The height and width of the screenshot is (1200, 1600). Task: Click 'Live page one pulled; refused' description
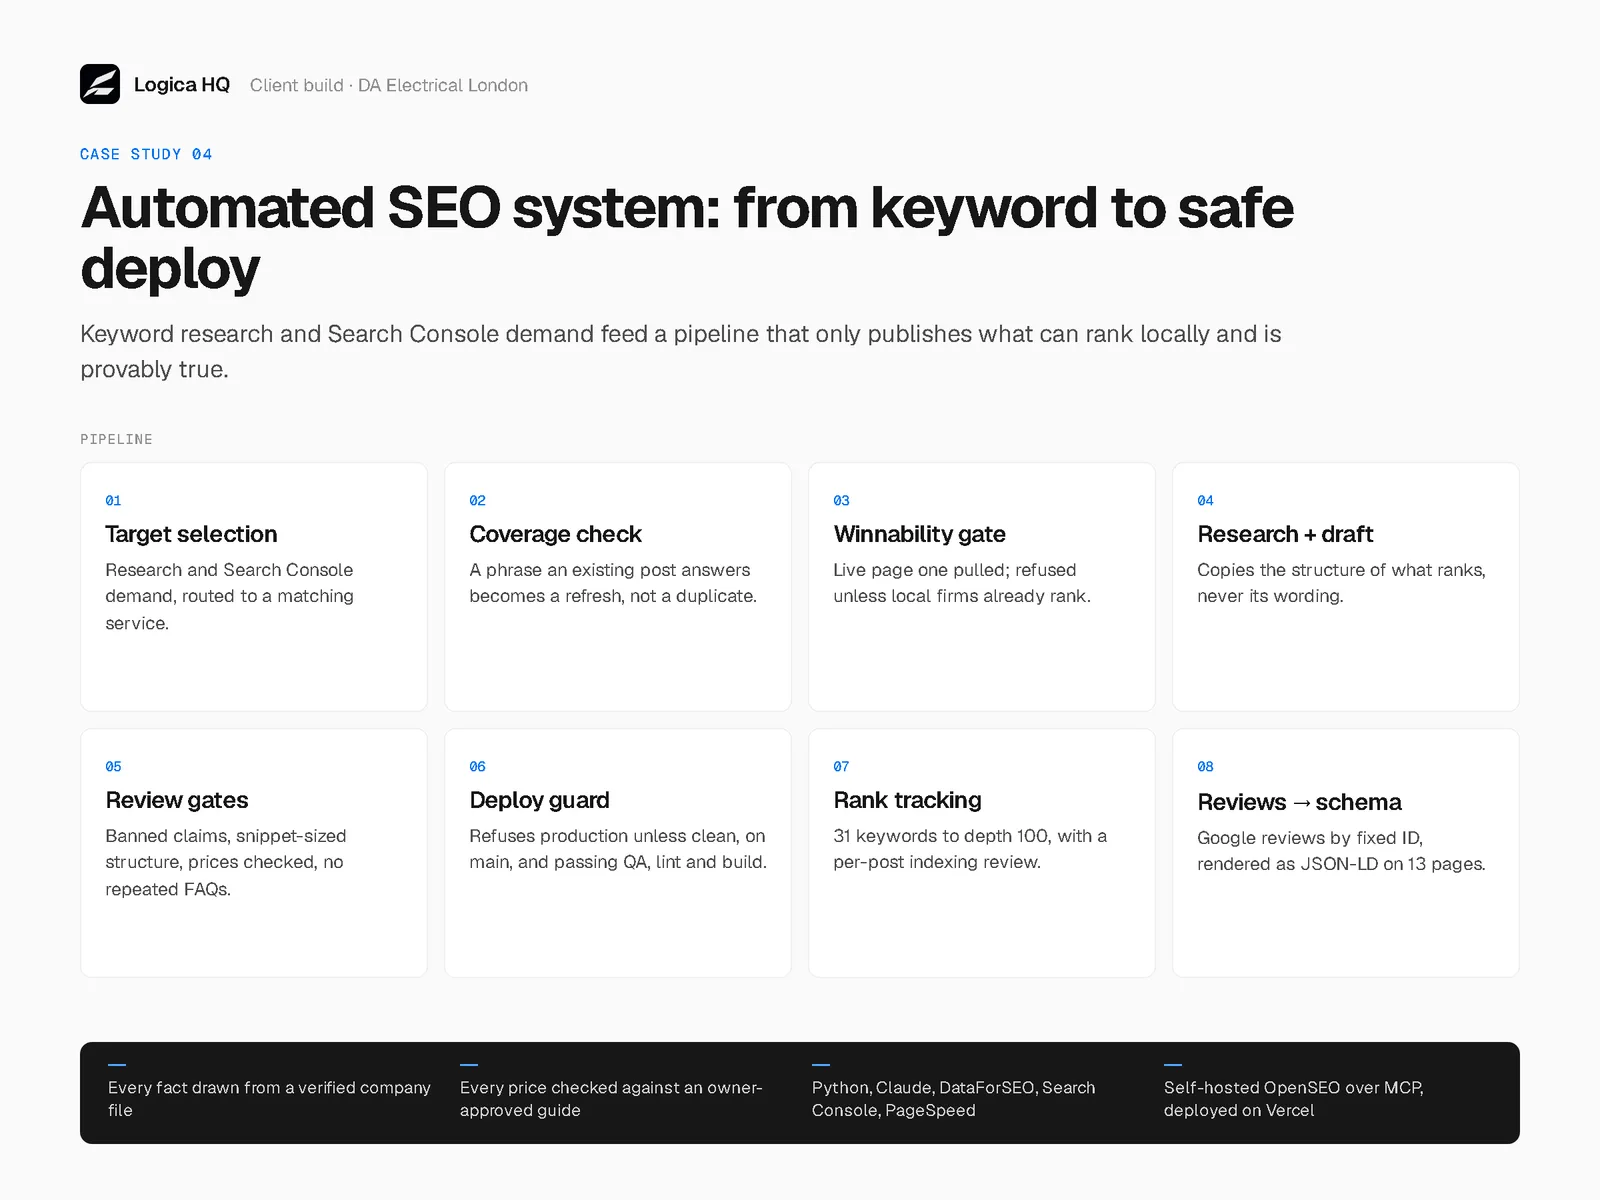point(962,583)
